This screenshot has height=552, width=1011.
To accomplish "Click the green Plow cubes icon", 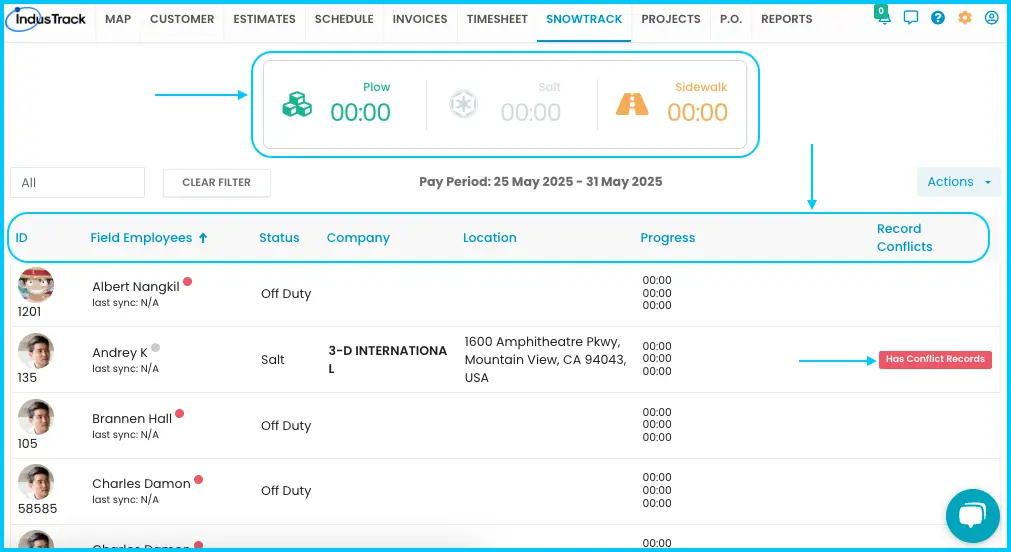I will tap(297, 104).
